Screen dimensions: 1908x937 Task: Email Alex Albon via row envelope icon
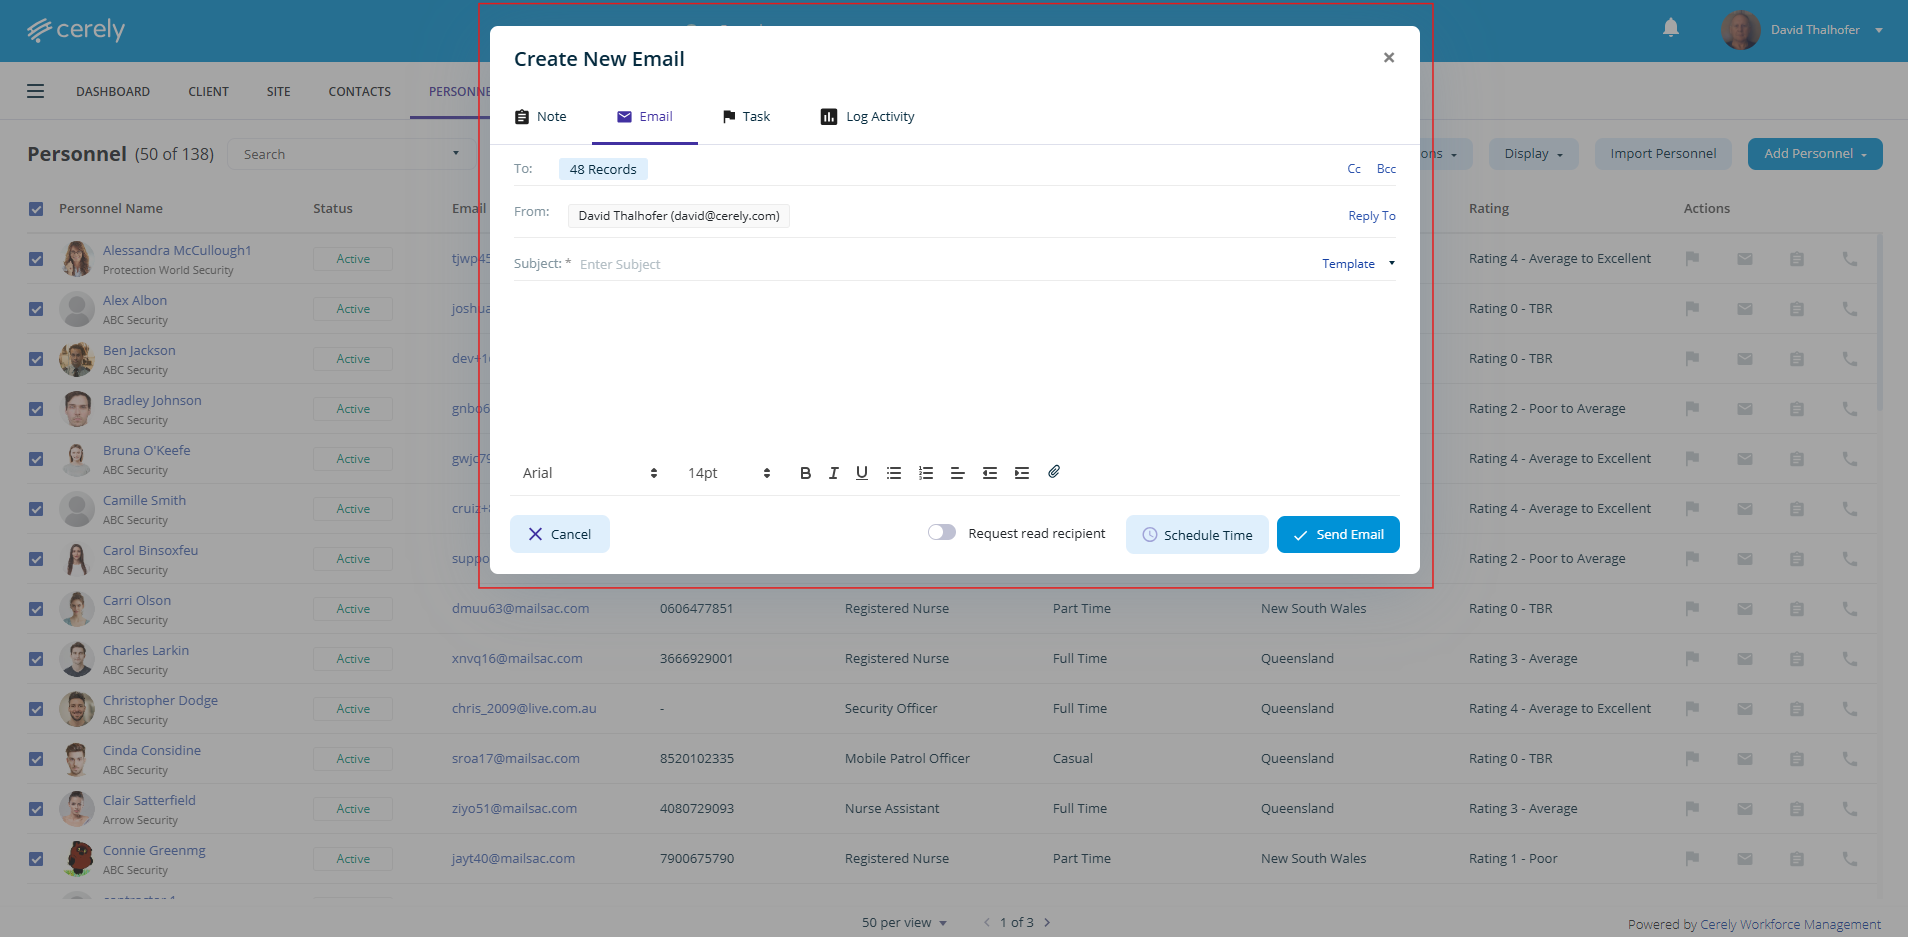1745,309
